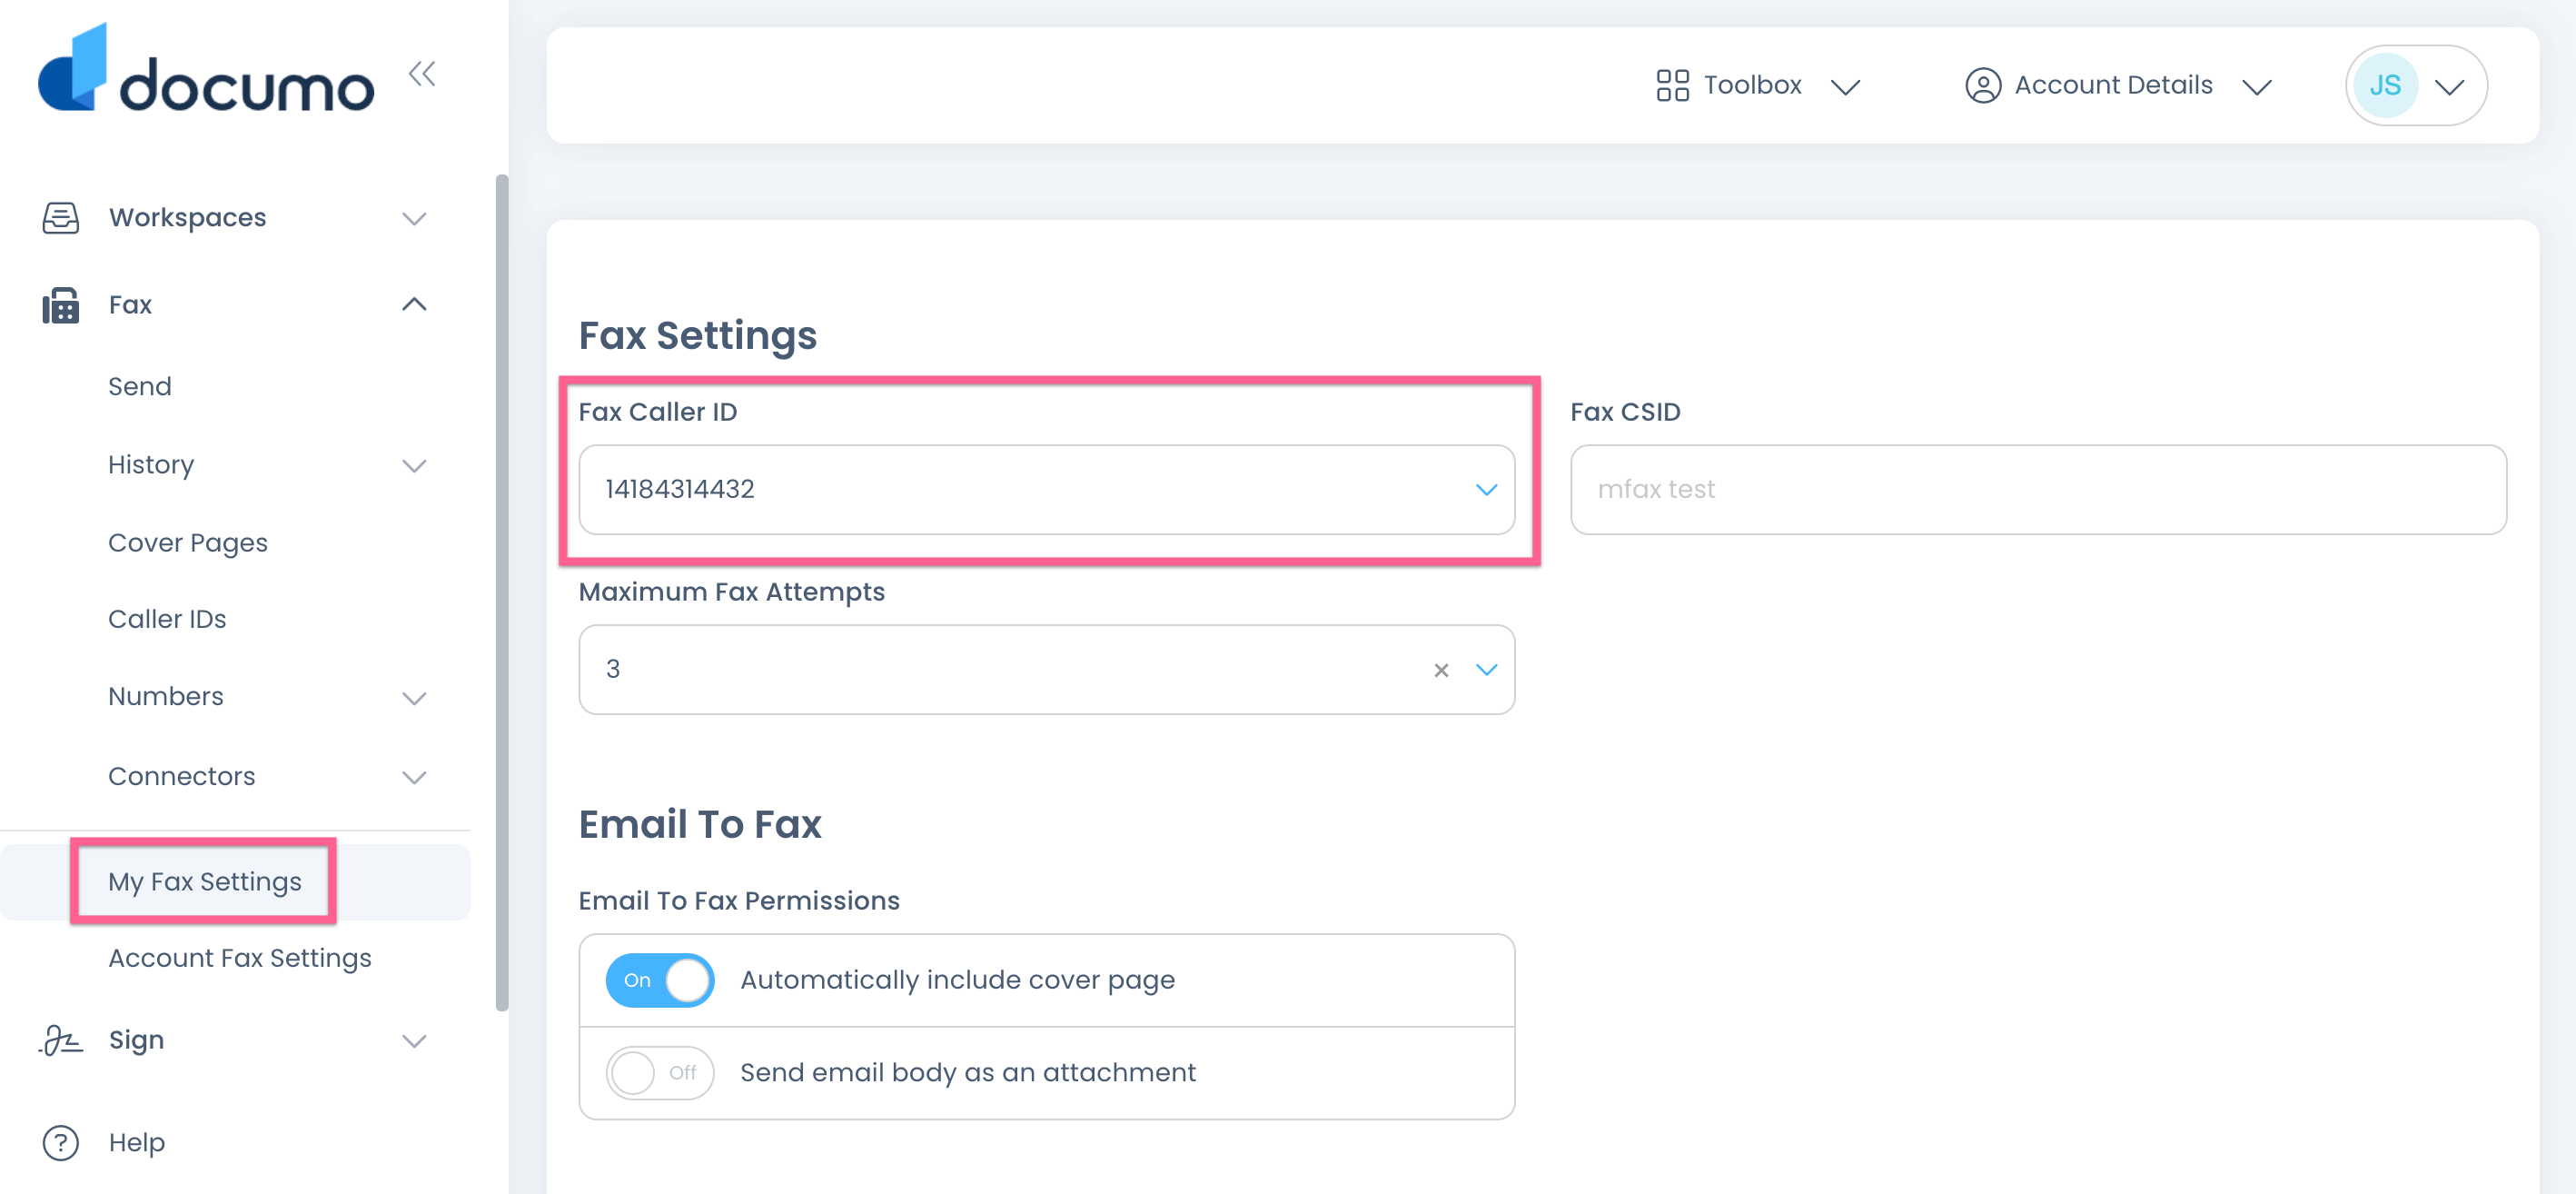Click into the Fax CSID field
This screenshot has height=1194, width=2576.
pos(2038,489)
